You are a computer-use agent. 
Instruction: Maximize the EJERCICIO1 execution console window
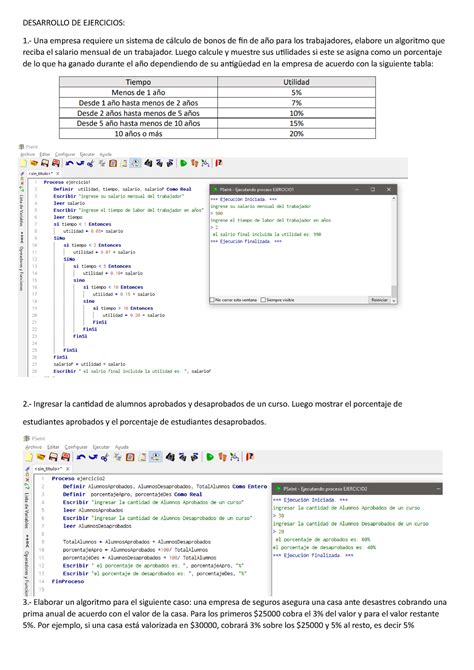372,189
